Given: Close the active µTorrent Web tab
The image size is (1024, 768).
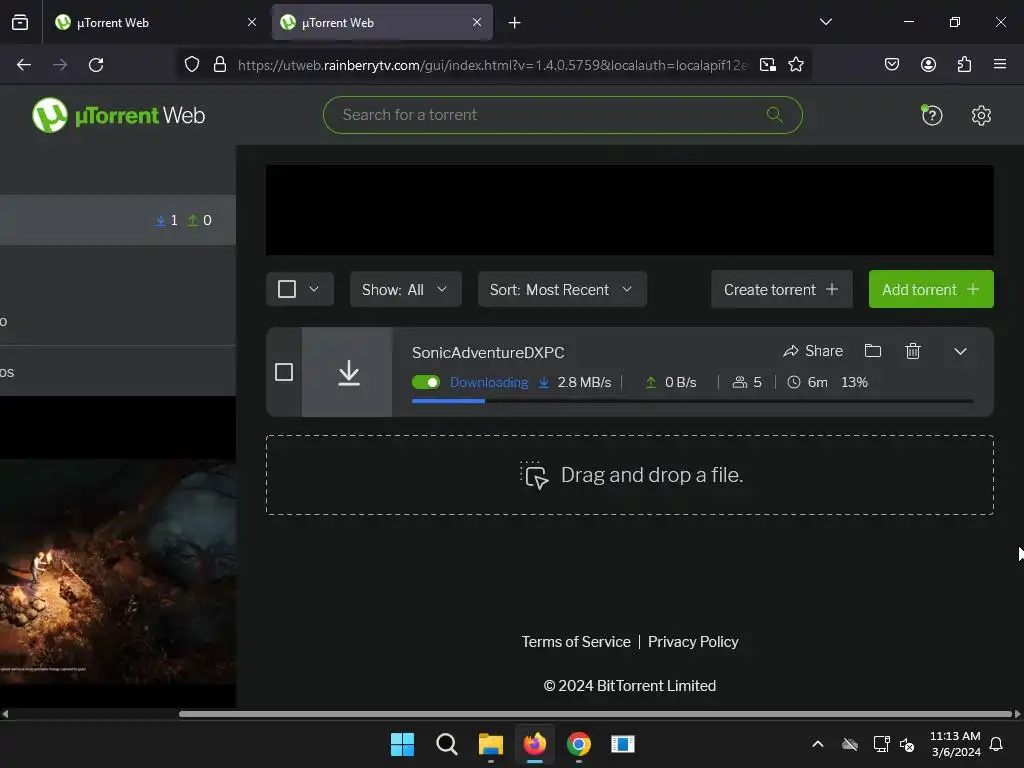Looking at the screenshot, I should coord(477,23).
